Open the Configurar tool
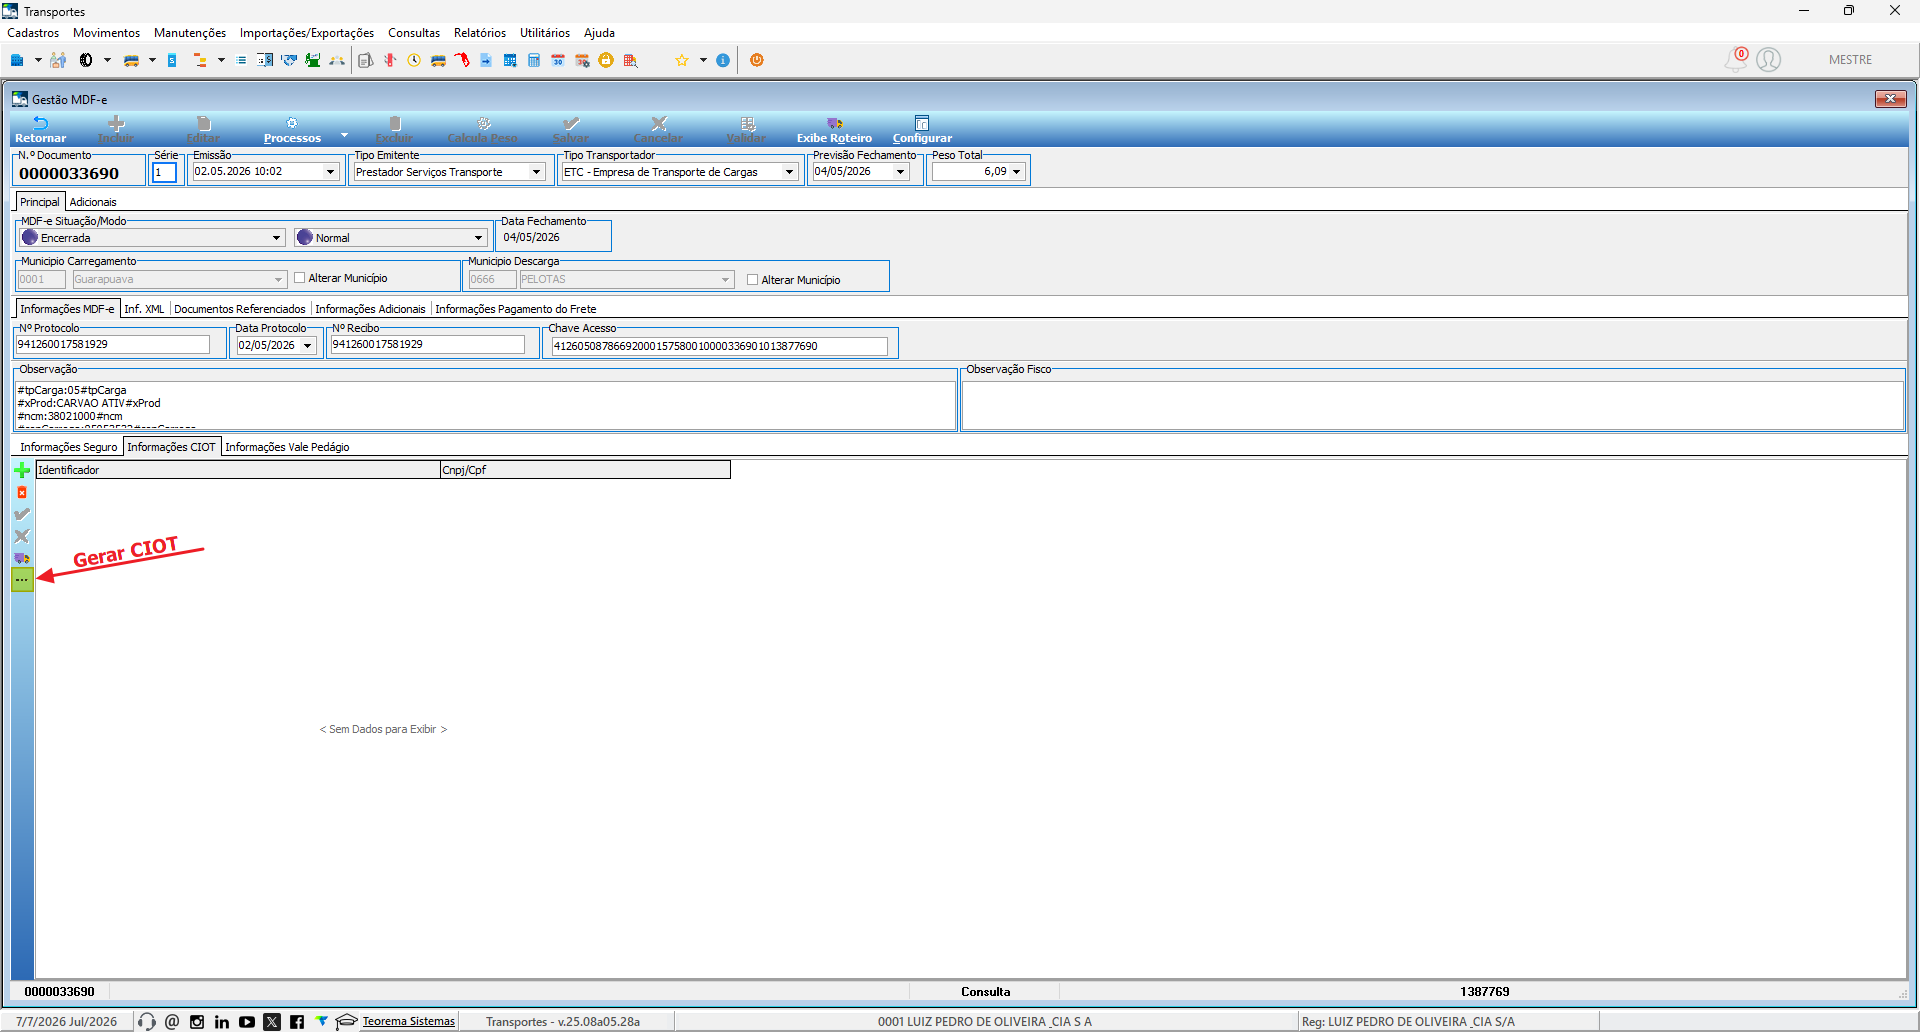 coord(922,130)
